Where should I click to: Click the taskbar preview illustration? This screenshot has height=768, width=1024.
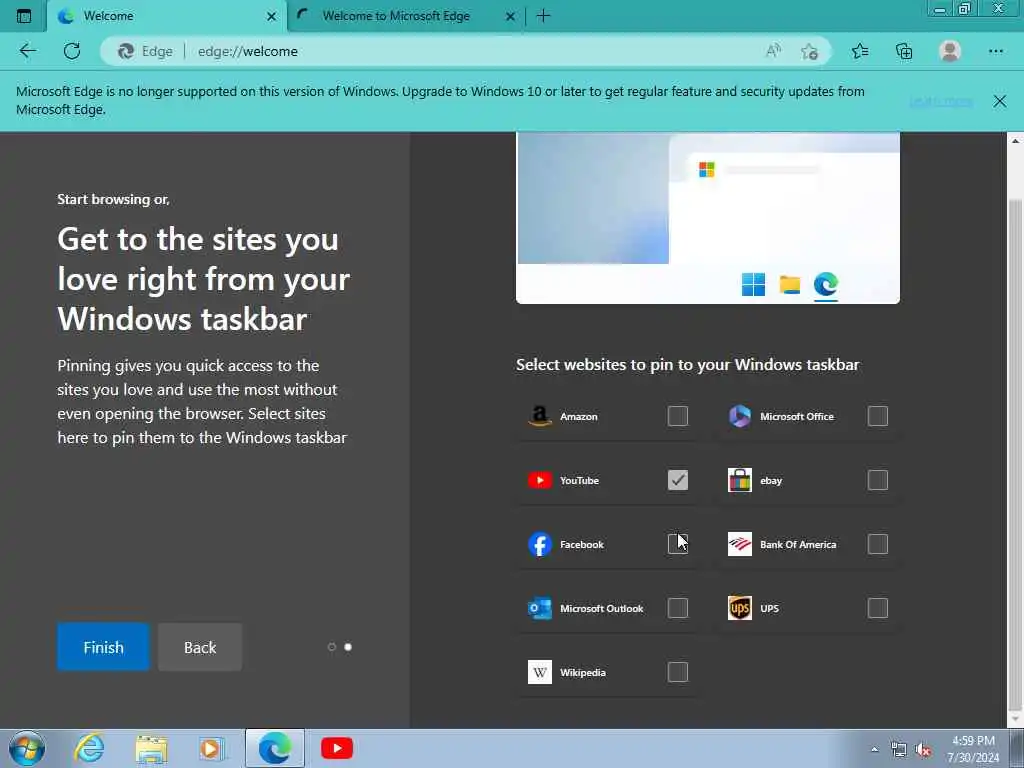coord(708,217)
